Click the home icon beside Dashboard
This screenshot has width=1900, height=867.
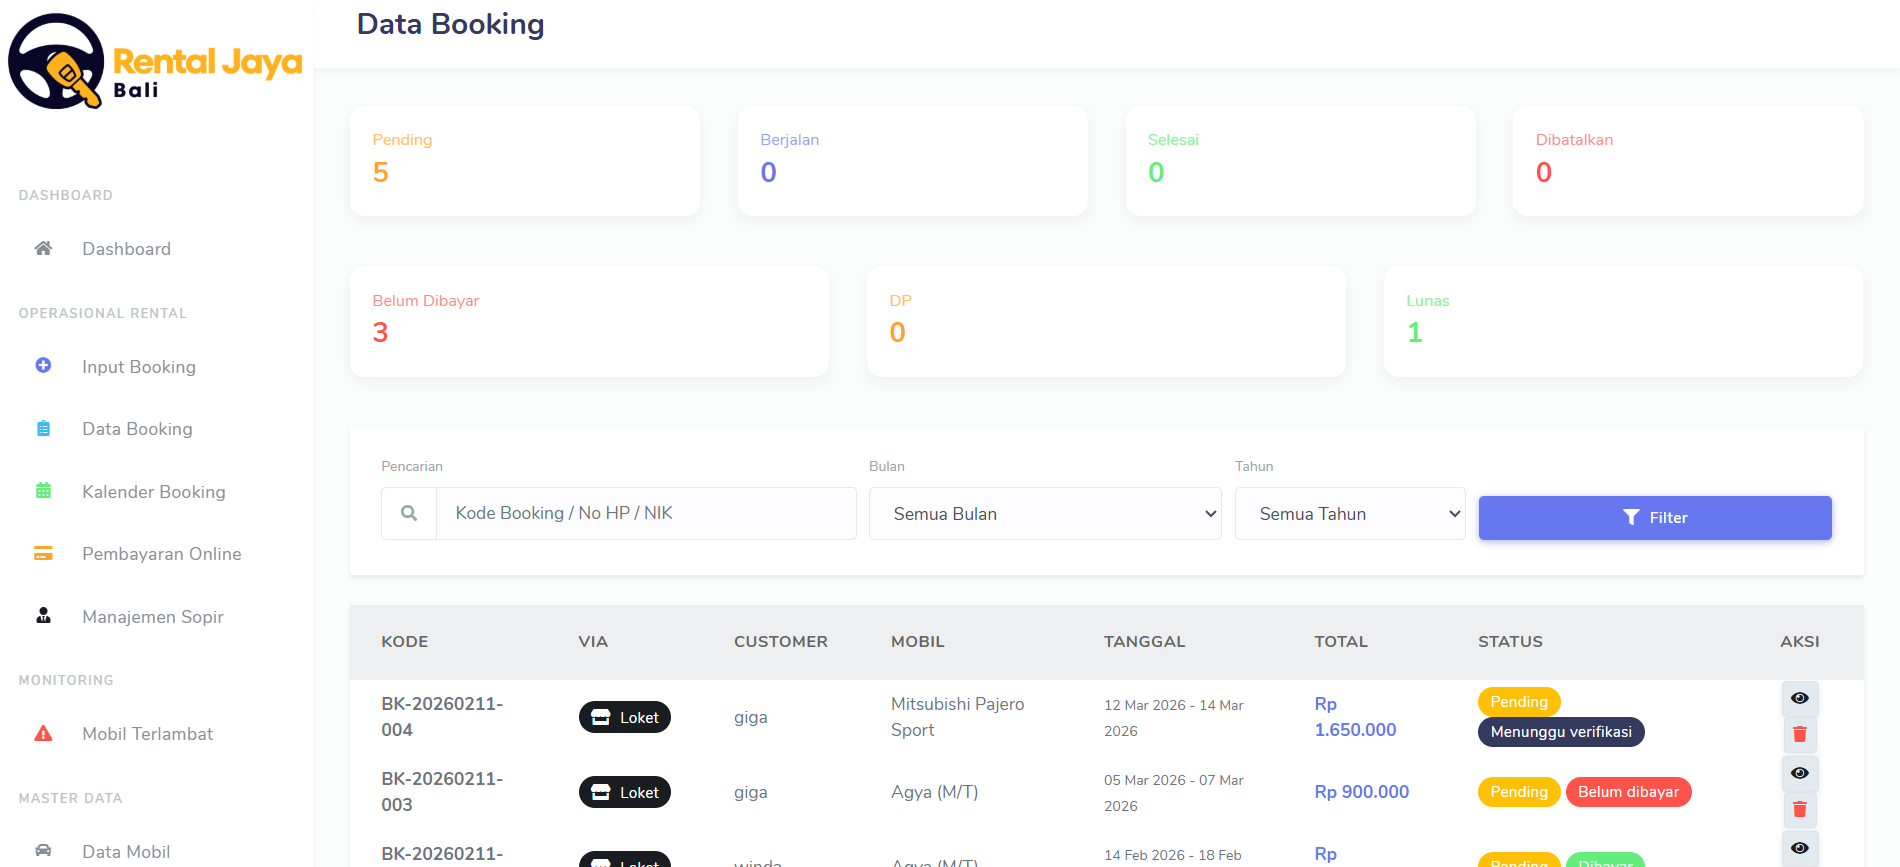click(x=43, y=248)
